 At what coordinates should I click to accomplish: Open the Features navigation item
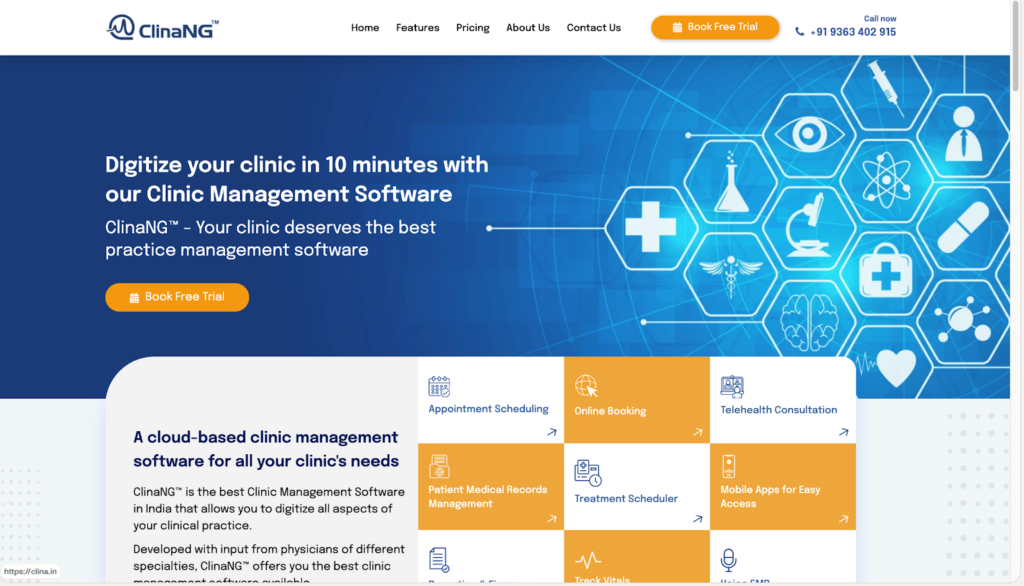tap(417, 28)
